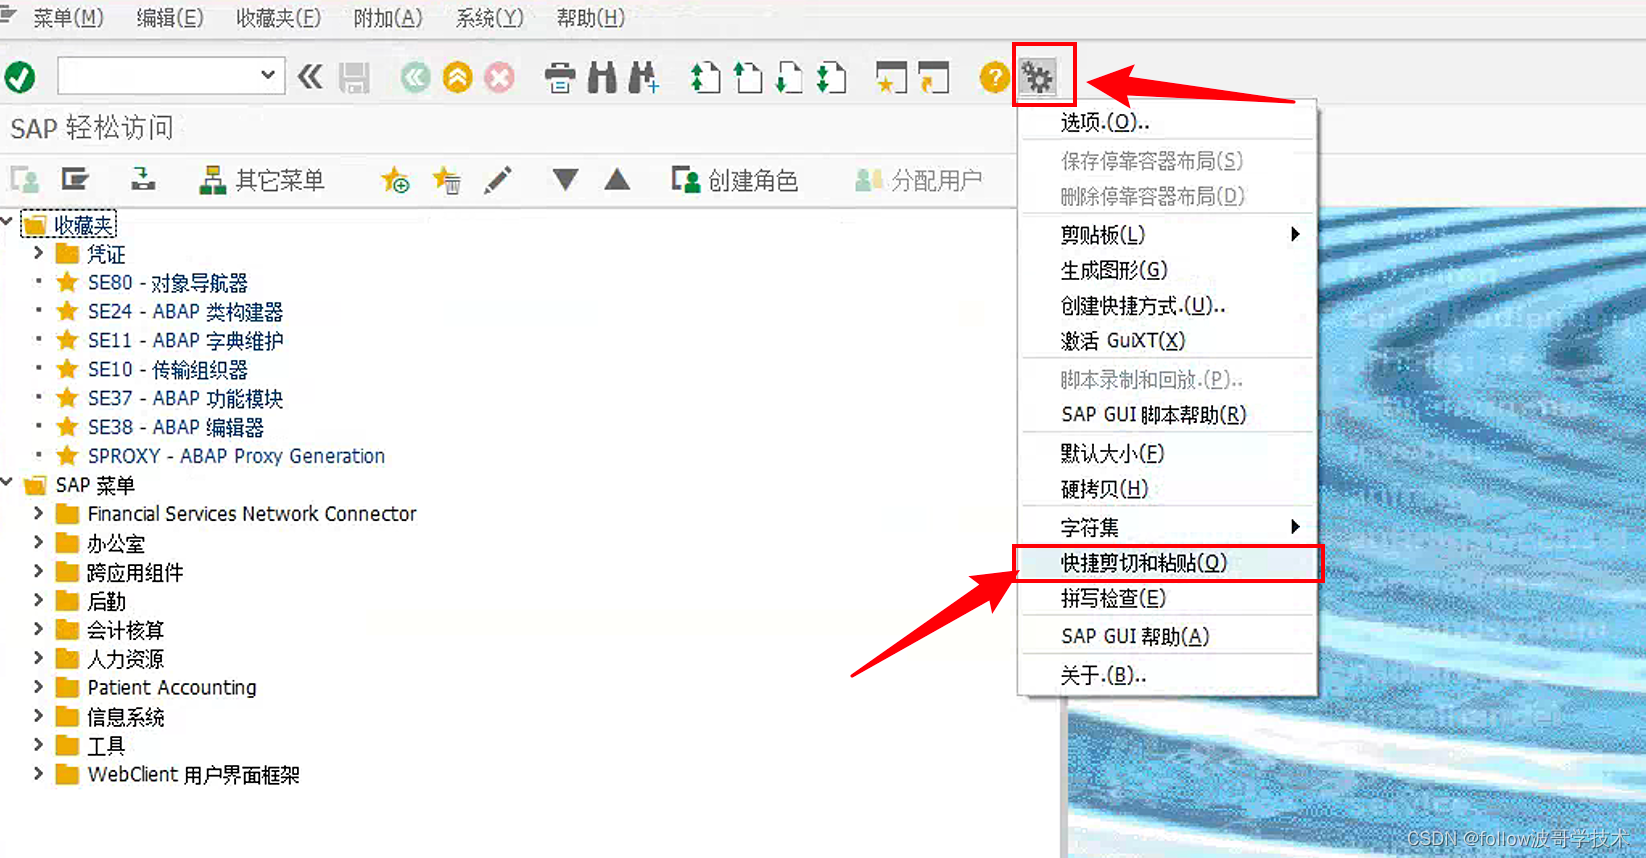Viewport: 1646px width, 858px height.
Task: Open the 附加(A) menu
Action: coord(388,18)
